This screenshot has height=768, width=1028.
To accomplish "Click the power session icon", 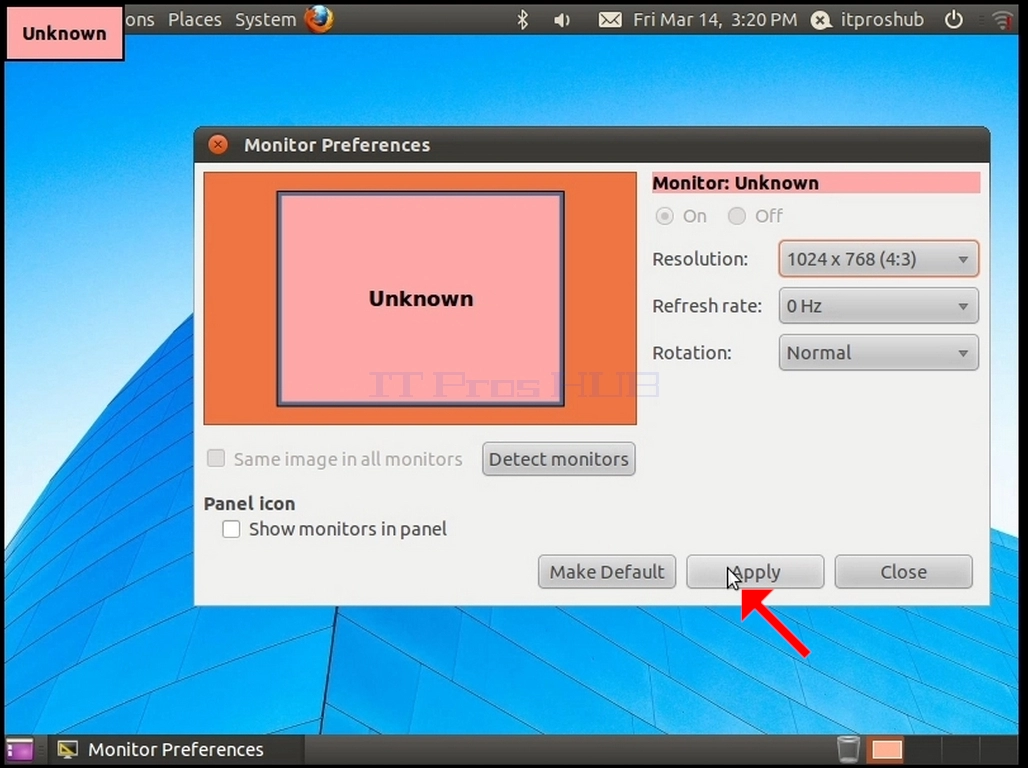I will 954,20.
